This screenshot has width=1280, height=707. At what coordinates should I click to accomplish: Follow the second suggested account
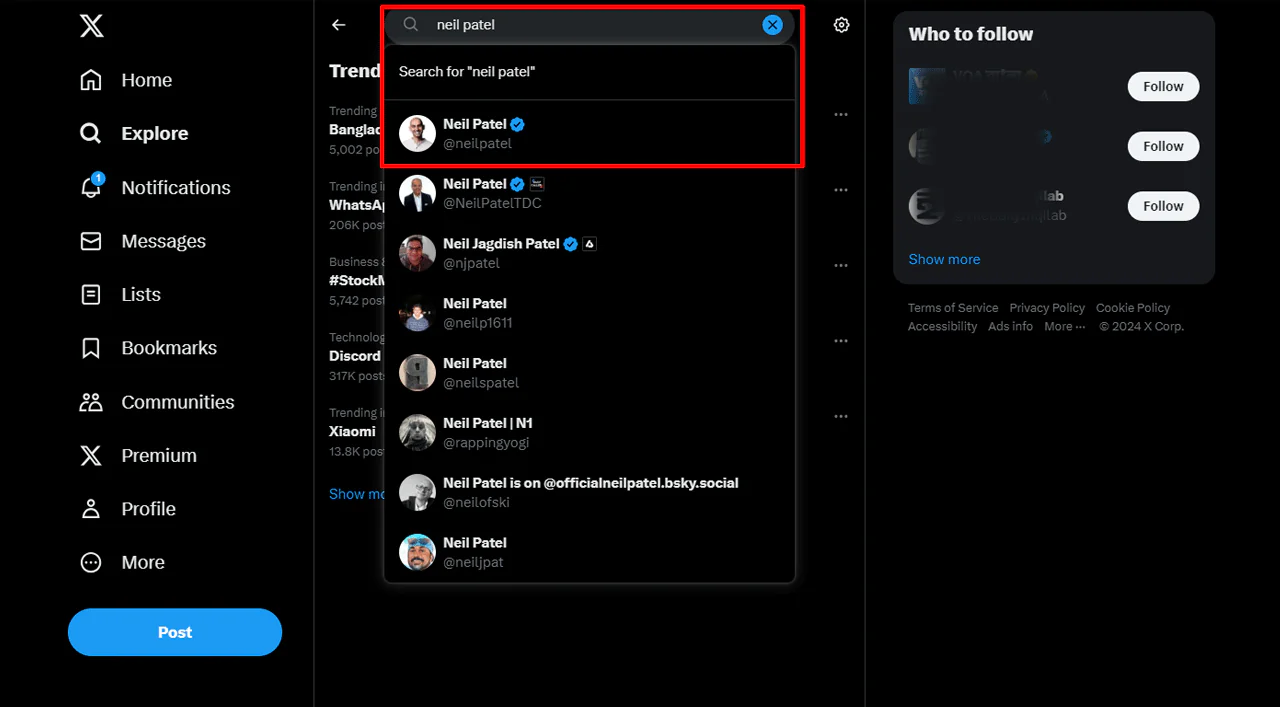(x=1163, y=146)
